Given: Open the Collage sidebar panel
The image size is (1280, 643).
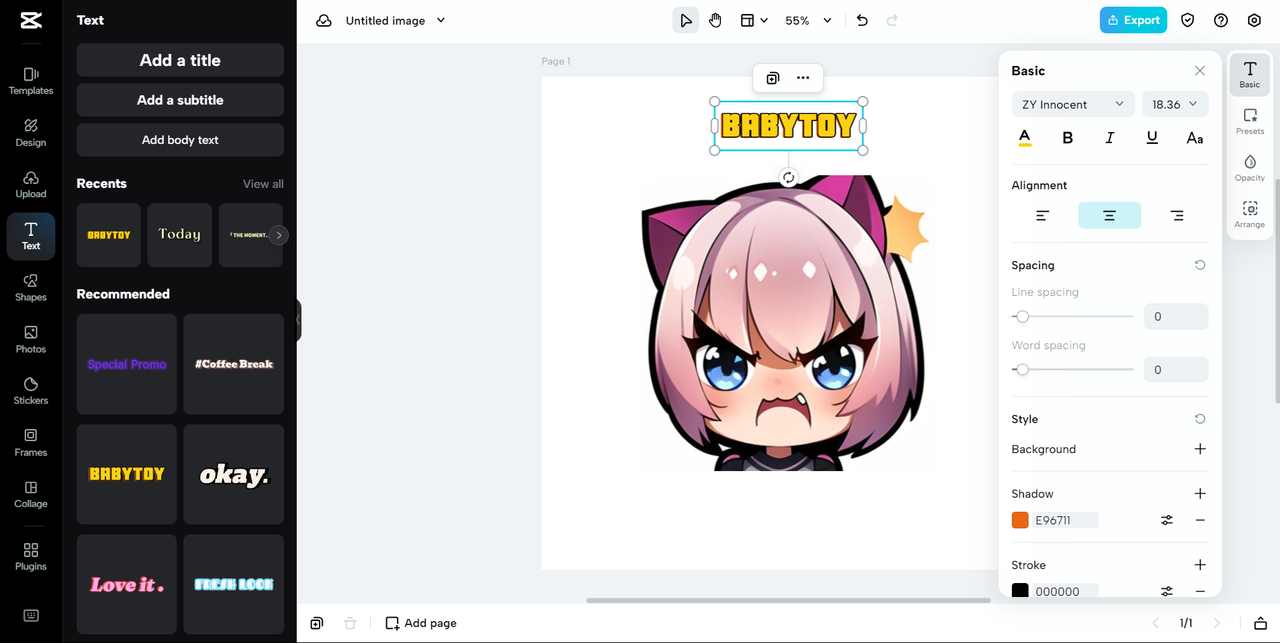Looking at the screenshot, I should coord(31,495).
